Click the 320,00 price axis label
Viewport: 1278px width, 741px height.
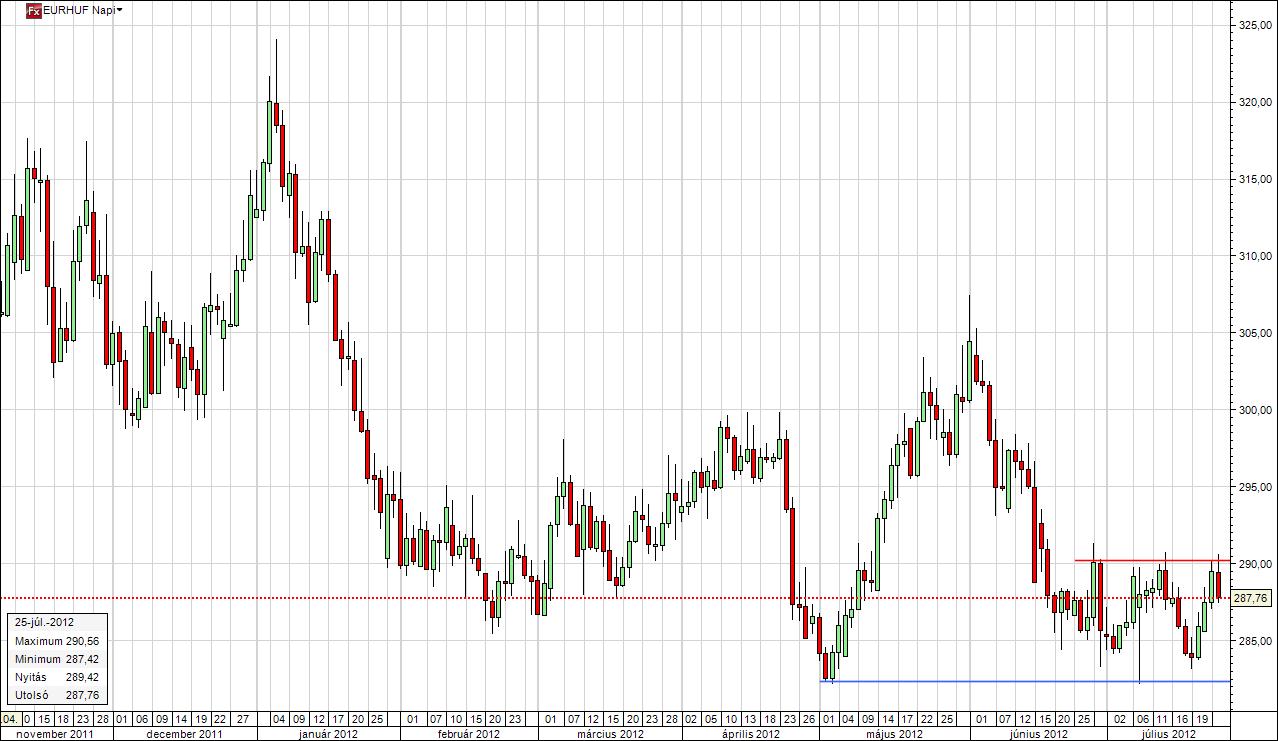[1254, 102]
